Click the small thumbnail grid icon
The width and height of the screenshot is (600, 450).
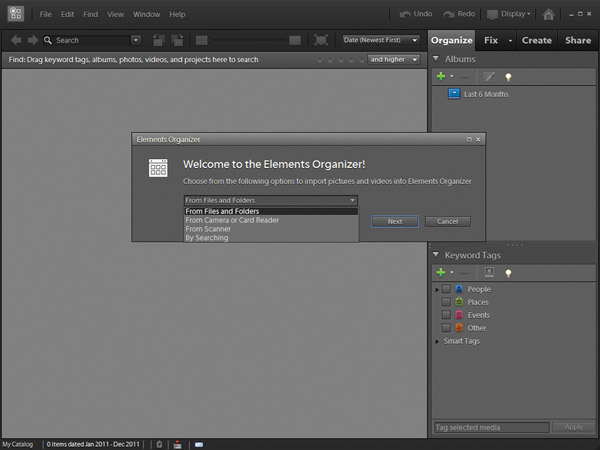pos(202,40)
